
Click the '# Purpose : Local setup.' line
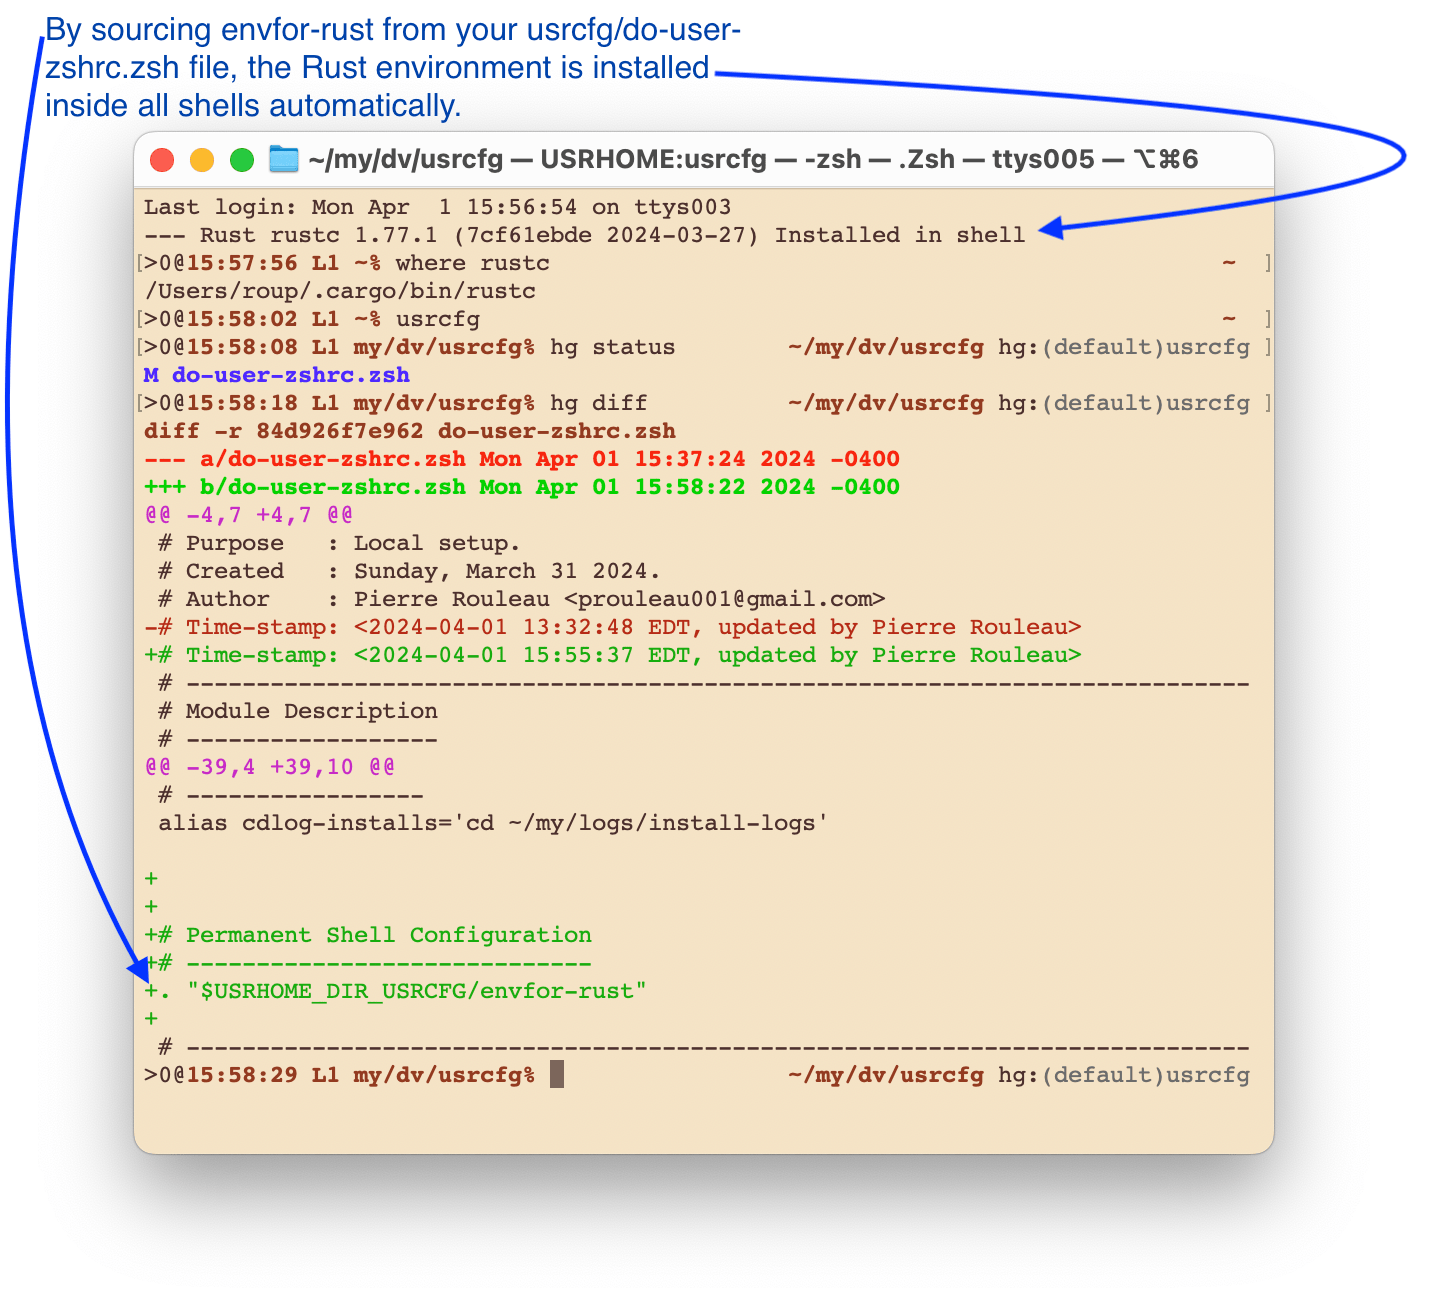(339, 543)
